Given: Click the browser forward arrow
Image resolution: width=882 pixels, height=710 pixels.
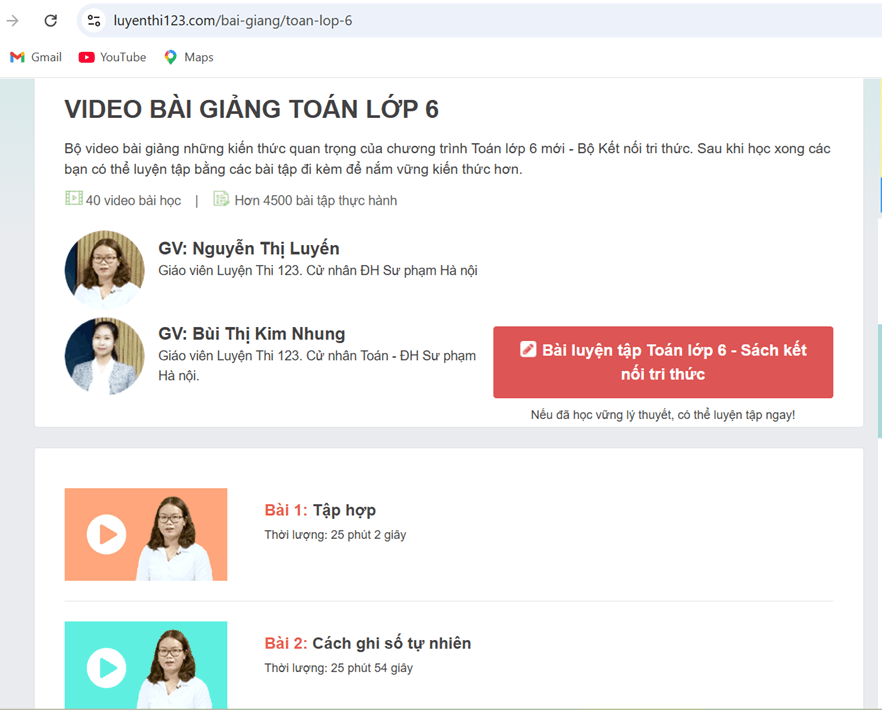Looking at the screenshot, I should 12,21.
